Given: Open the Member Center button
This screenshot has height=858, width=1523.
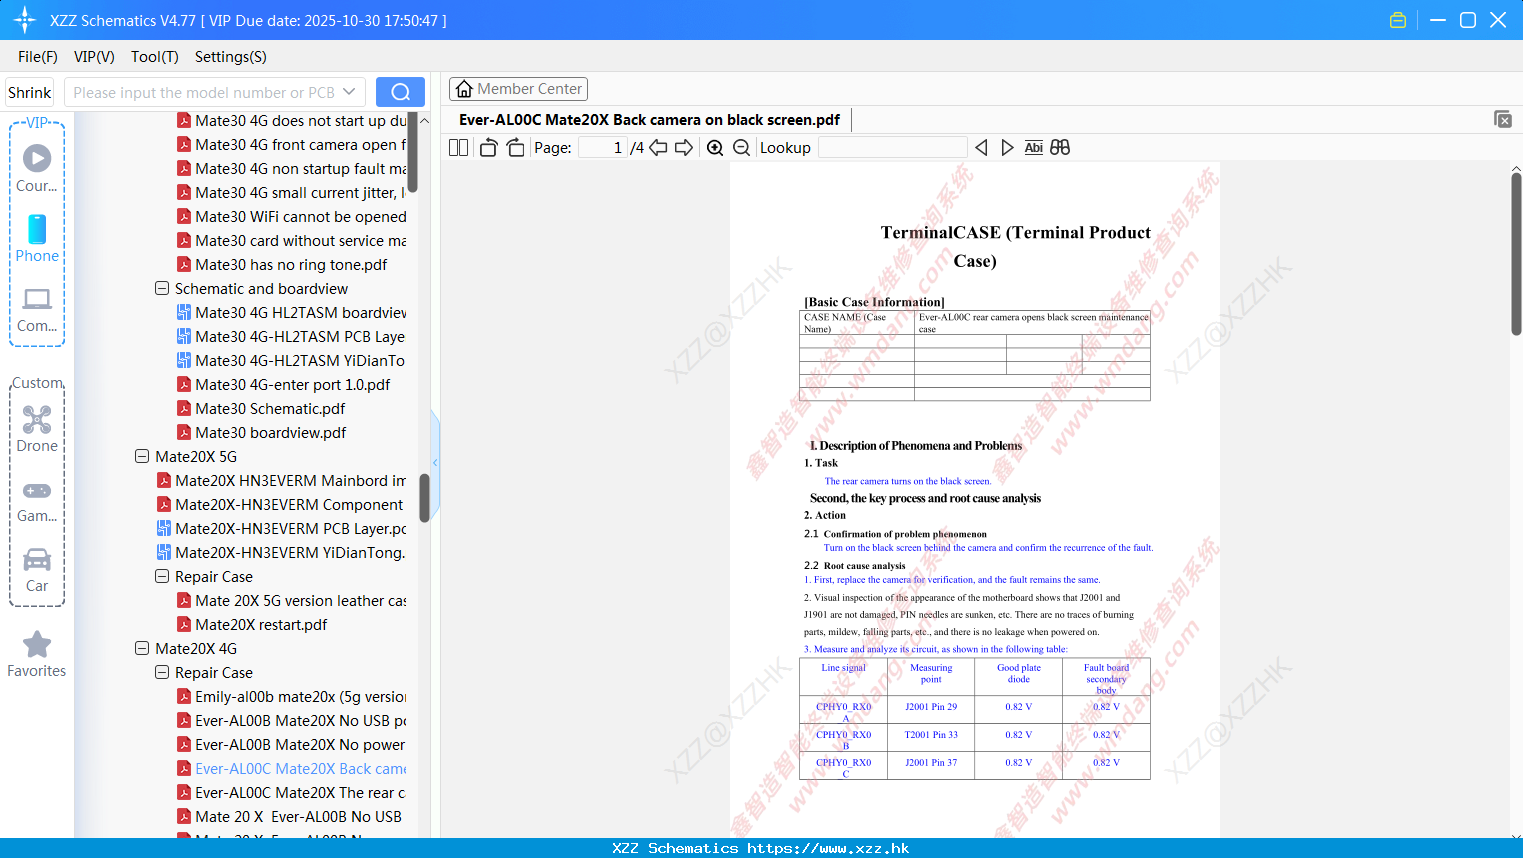Looking at the screenshot, I should coord(518,89).
